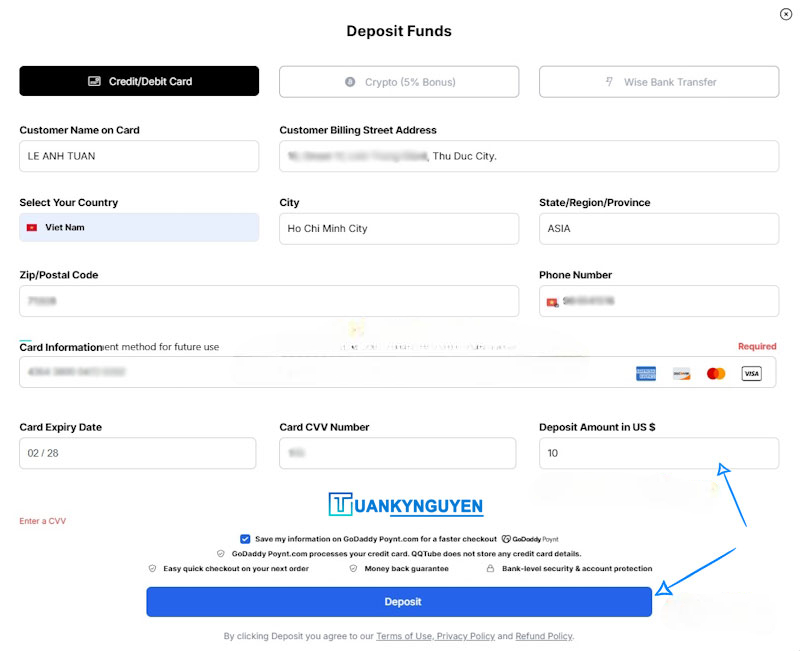Click the Visa card icon
This screenshot has width=800, height=651.
(751, 373)
